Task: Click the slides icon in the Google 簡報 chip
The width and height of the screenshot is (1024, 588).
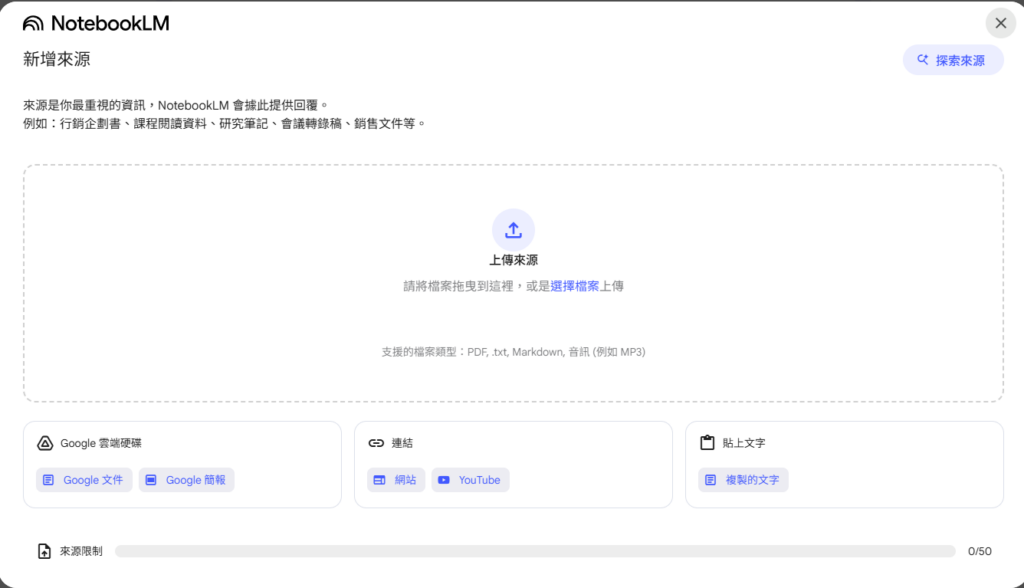Action: point(151,480)
